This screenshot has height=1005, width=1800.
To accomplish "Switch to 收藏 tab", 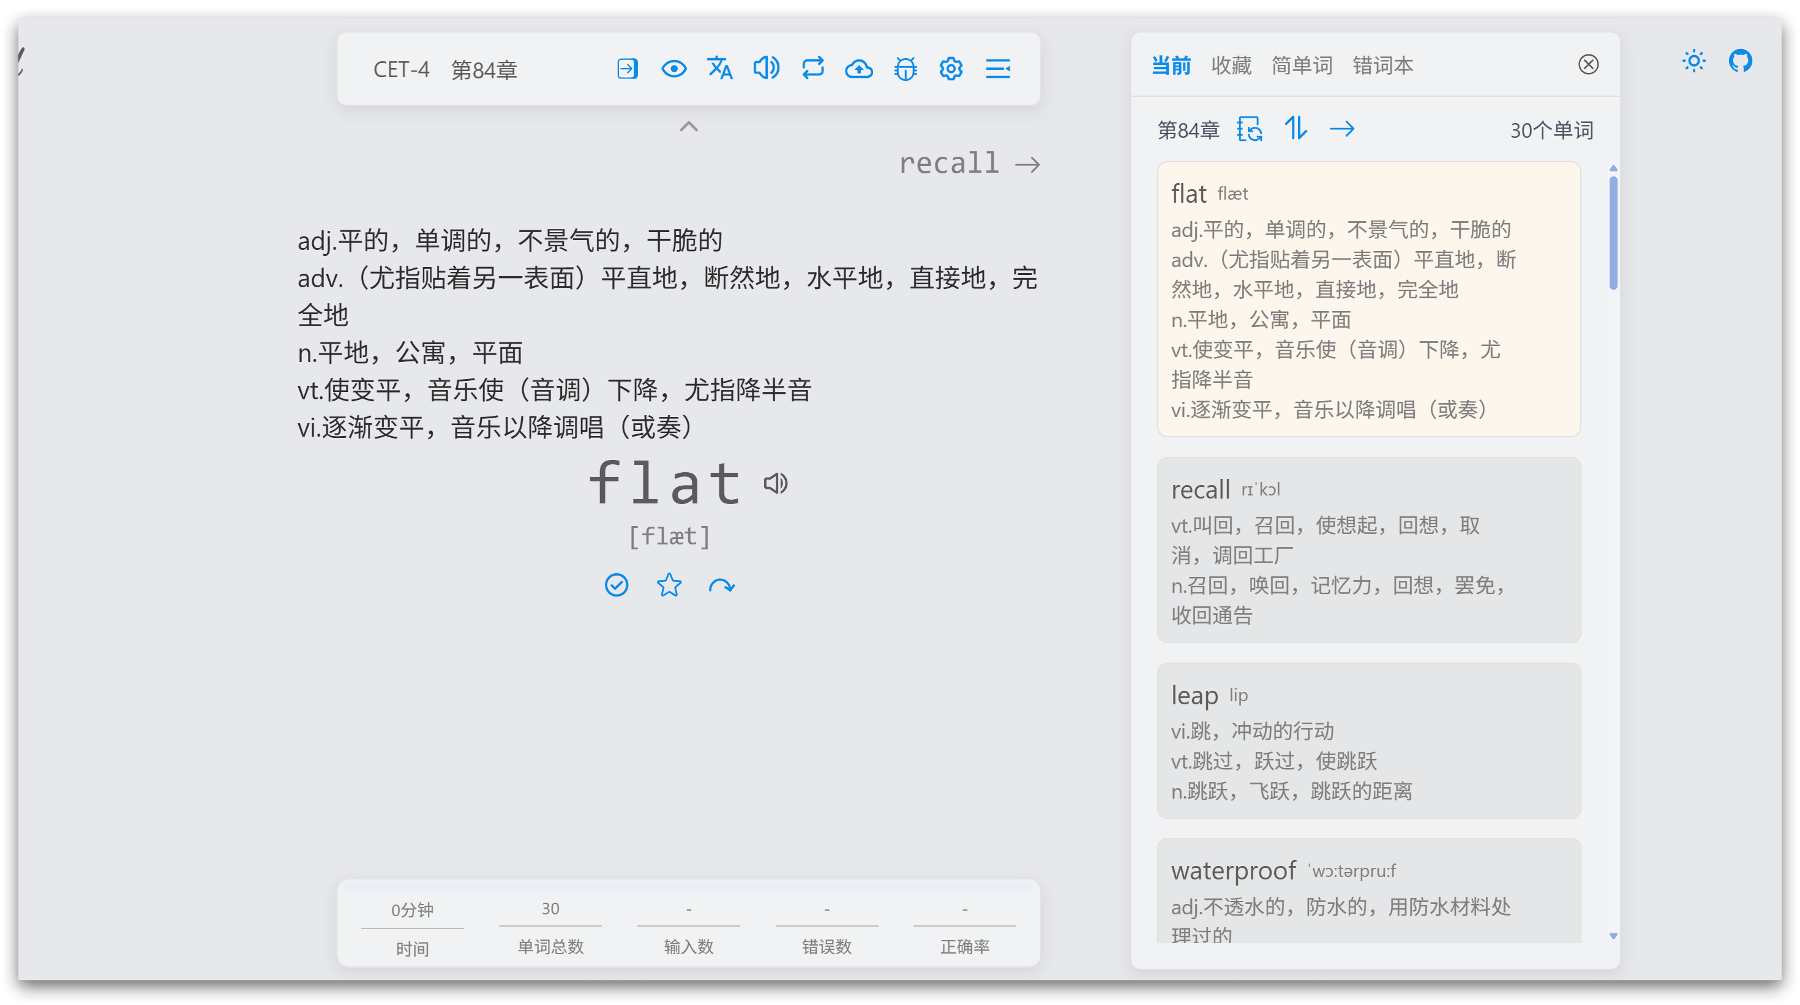I will click(x=1231, y=65).
